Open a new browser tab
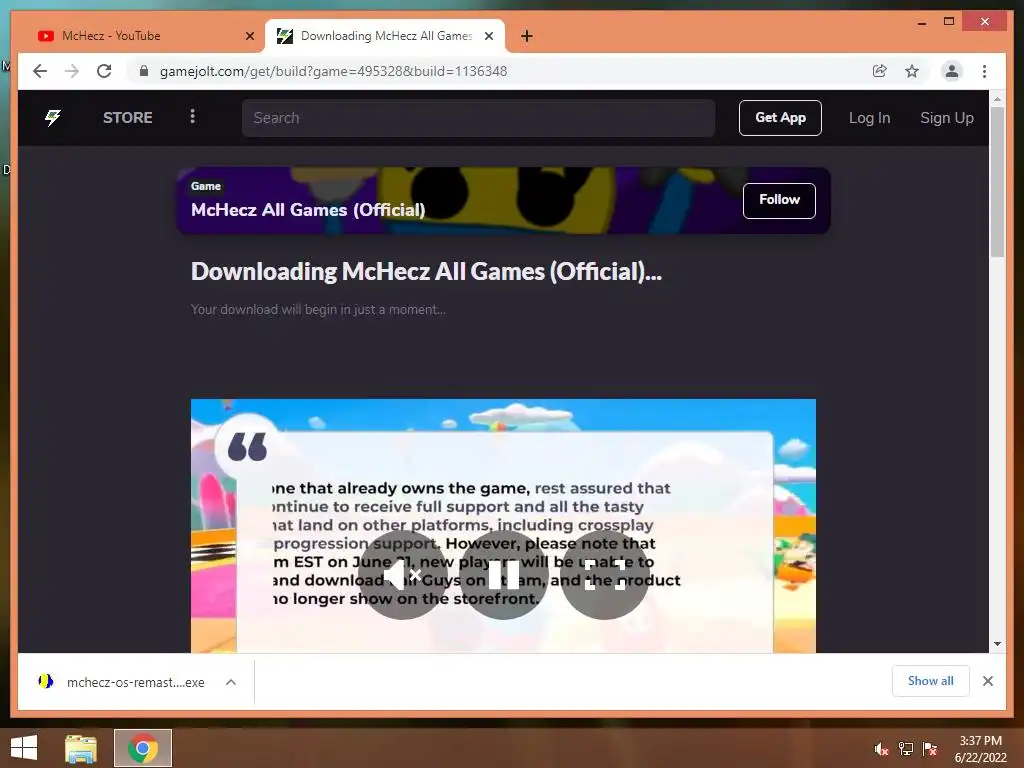Image resolution: width=1024 pixels, height=768 pixels. click(527, 36)
